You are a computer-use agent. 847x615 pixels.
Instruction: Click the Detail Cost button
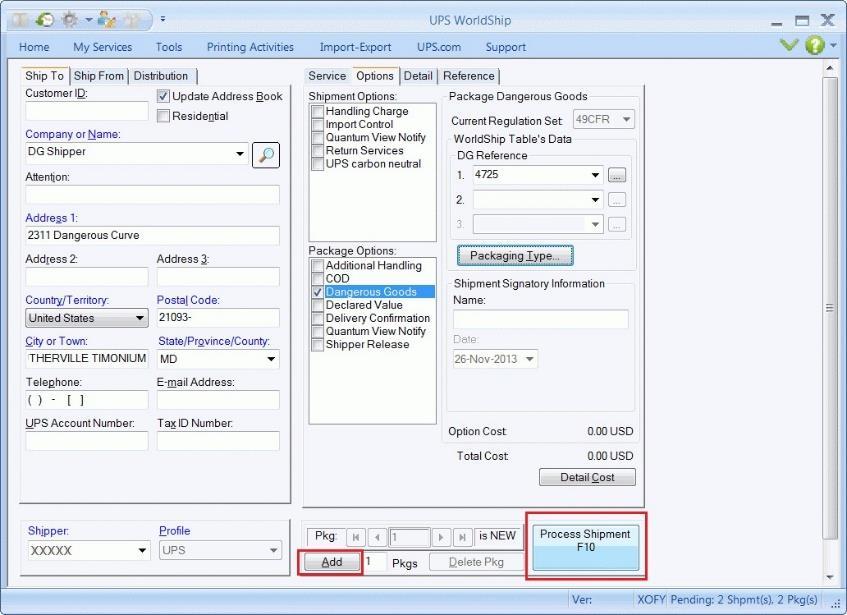click(587, 477)
